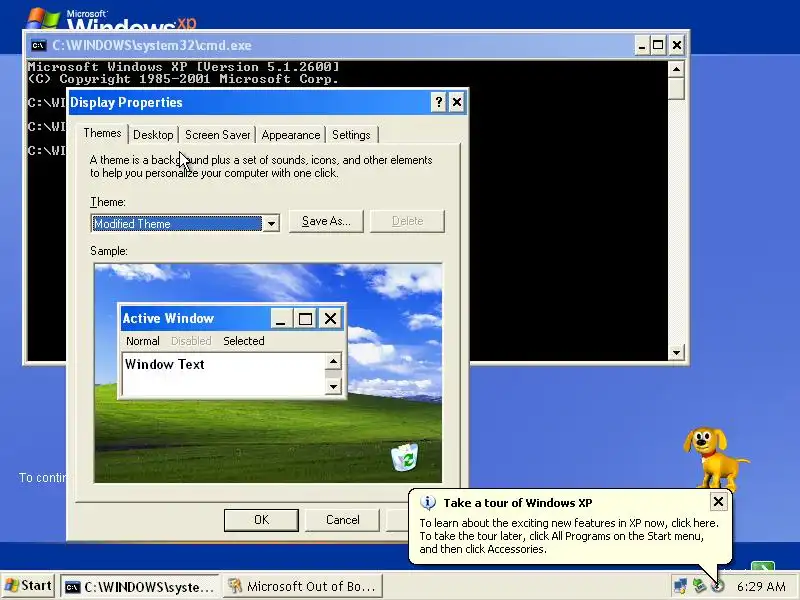Click the Disabled item in sample menu
Screen dimensions: 800x600
[191, 341]
